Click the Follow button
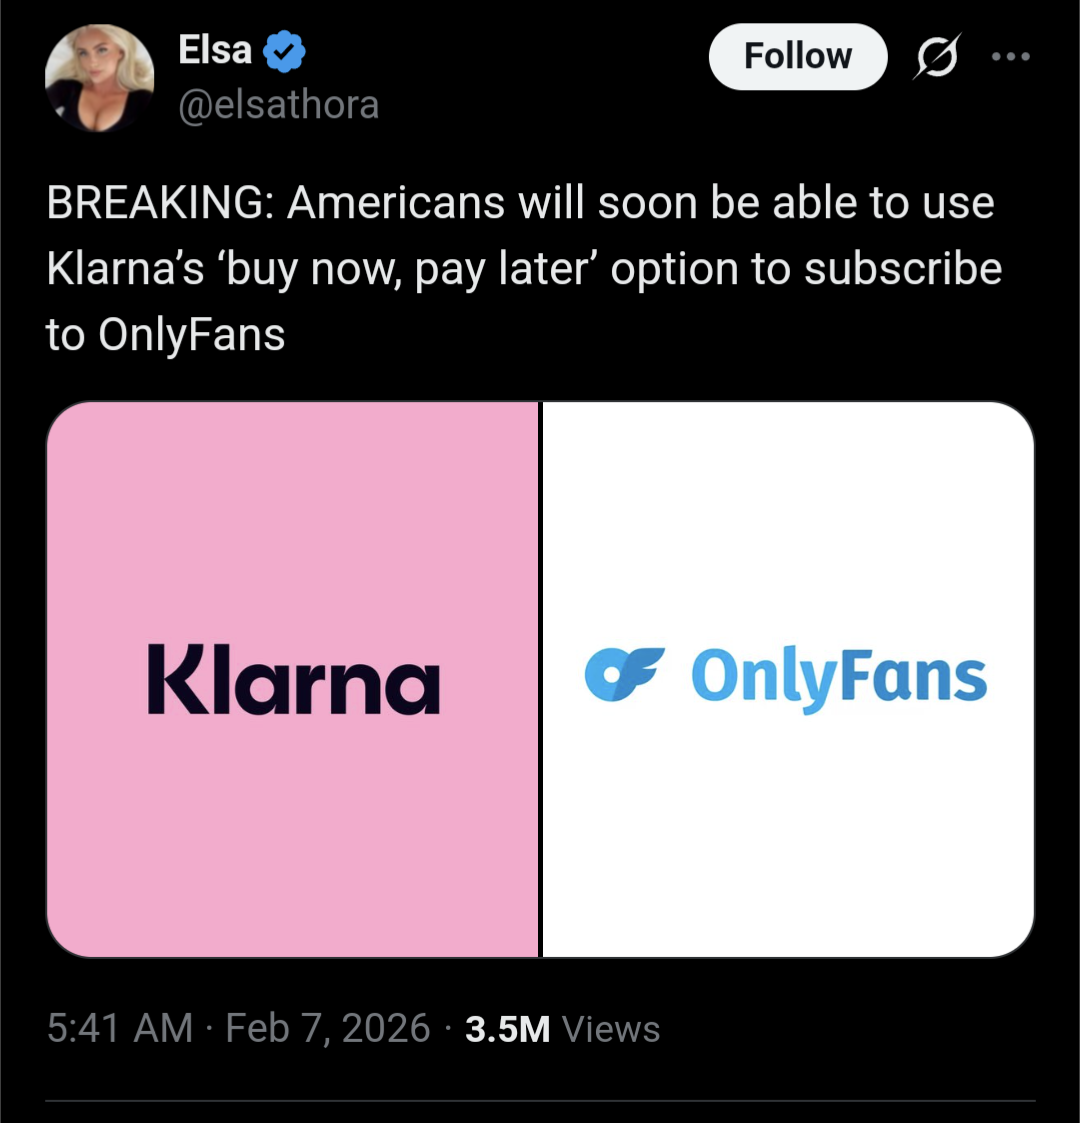 click(797, 57)
